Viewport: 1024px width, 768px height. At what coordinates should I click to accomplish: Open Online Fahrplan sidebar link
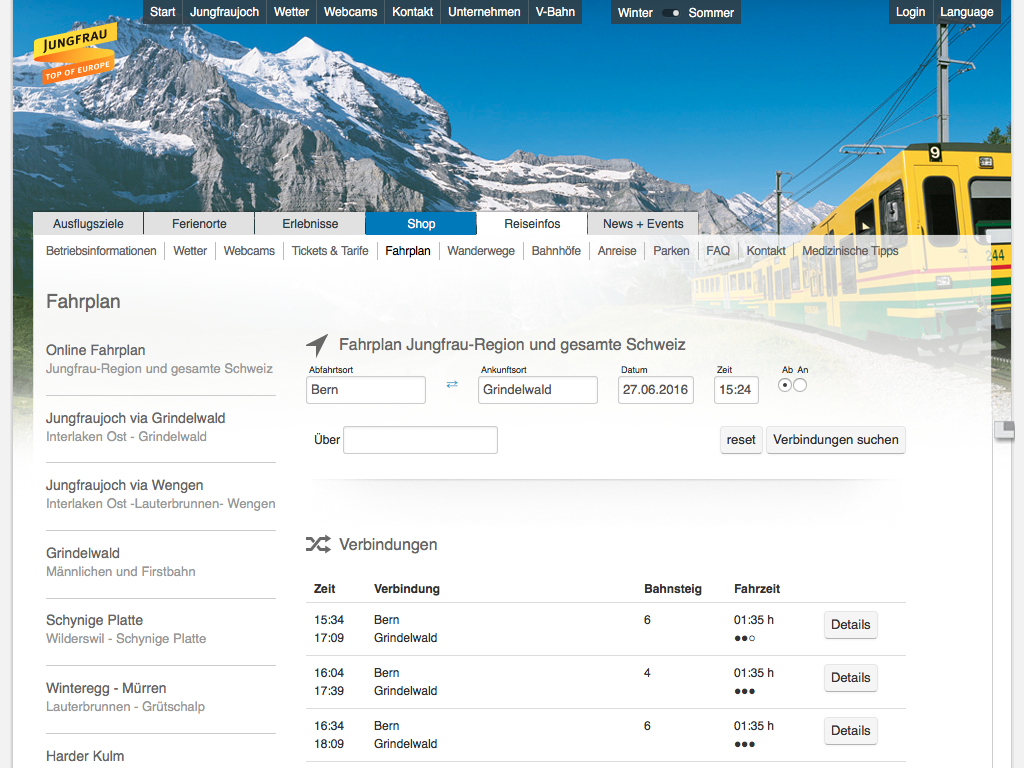159,359
